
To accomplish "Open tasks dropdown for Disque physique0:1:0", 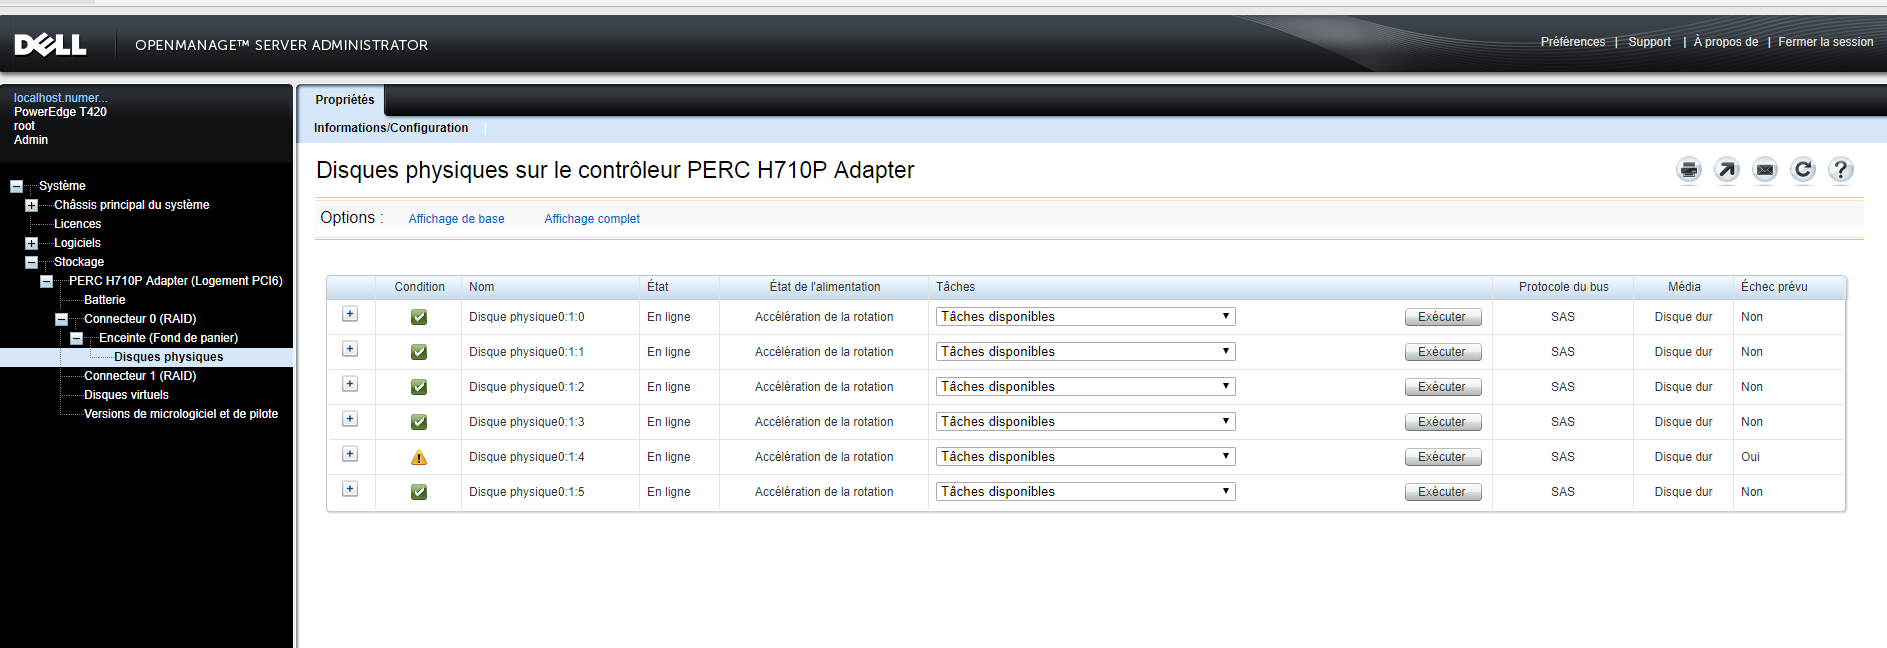I will click(x=1085, y=317).
